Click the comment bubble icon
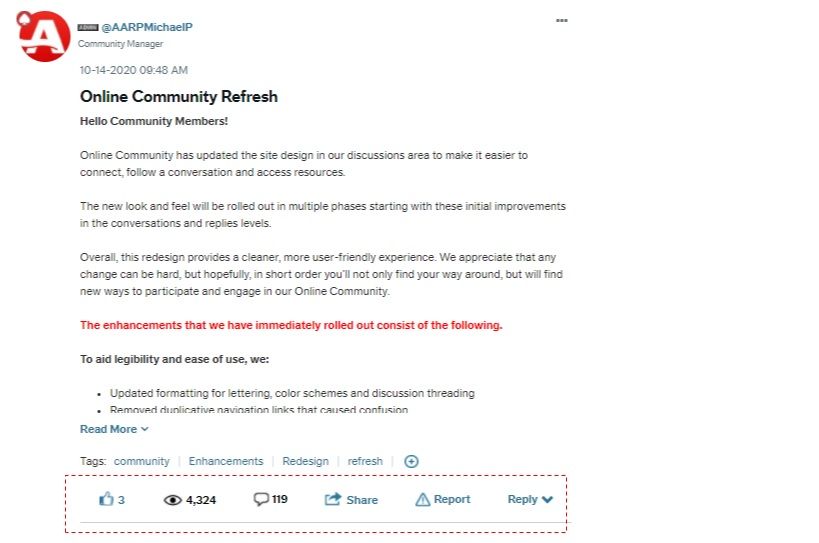This screenshot has width=819, height=543. (x=261, y=499)
